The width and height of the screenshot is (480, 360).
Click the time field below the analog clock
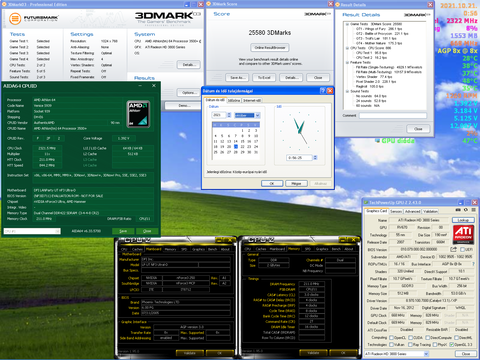coord(299,158)
